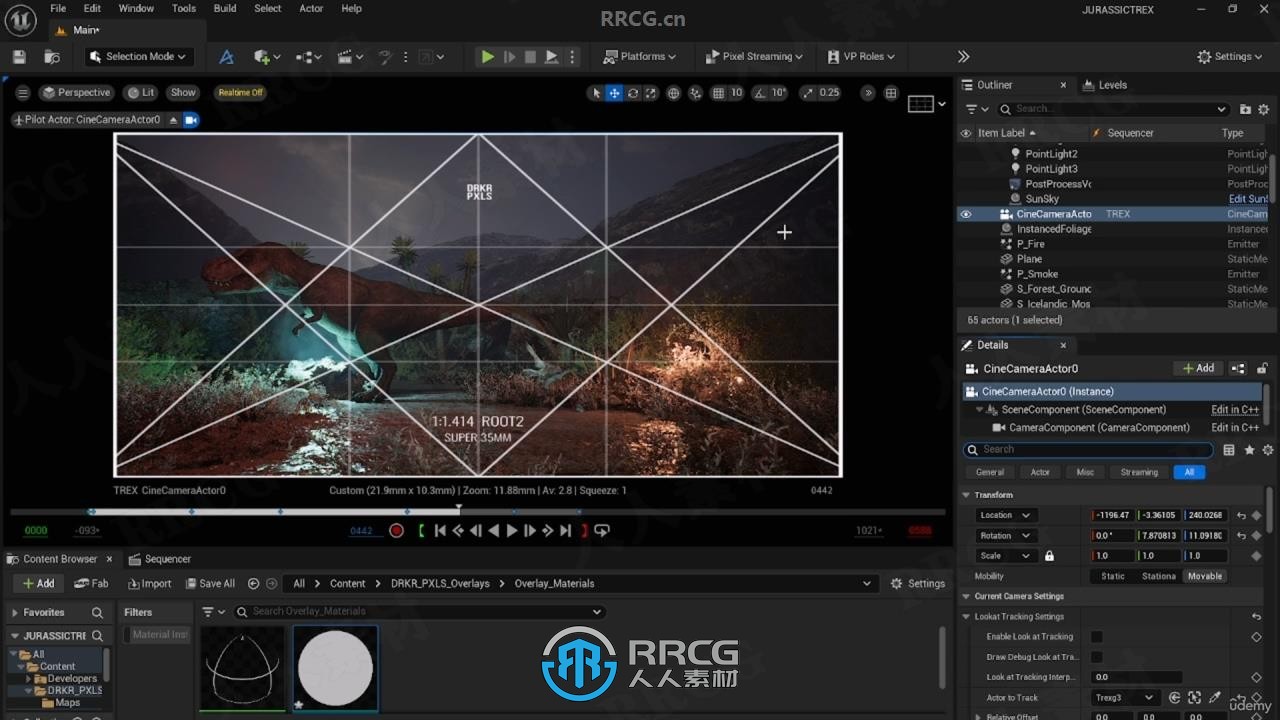Click the viewport hamburger options menu
Viewport: 1280px width, 720px height.
click(x=23, y=93)
